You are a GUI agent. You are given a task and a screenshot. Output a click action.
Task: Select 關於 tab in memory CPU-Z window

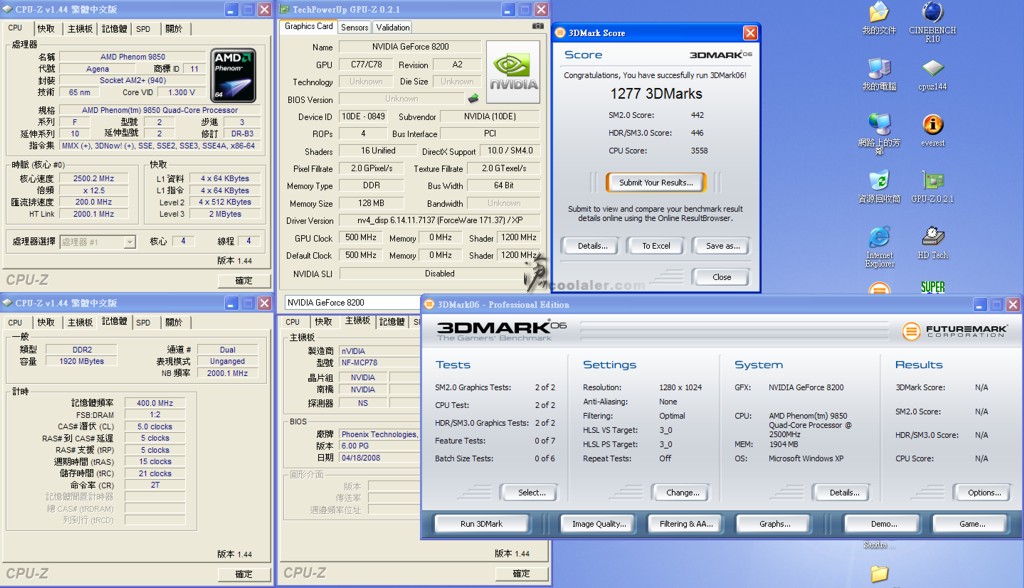click(x=173, y=322)
